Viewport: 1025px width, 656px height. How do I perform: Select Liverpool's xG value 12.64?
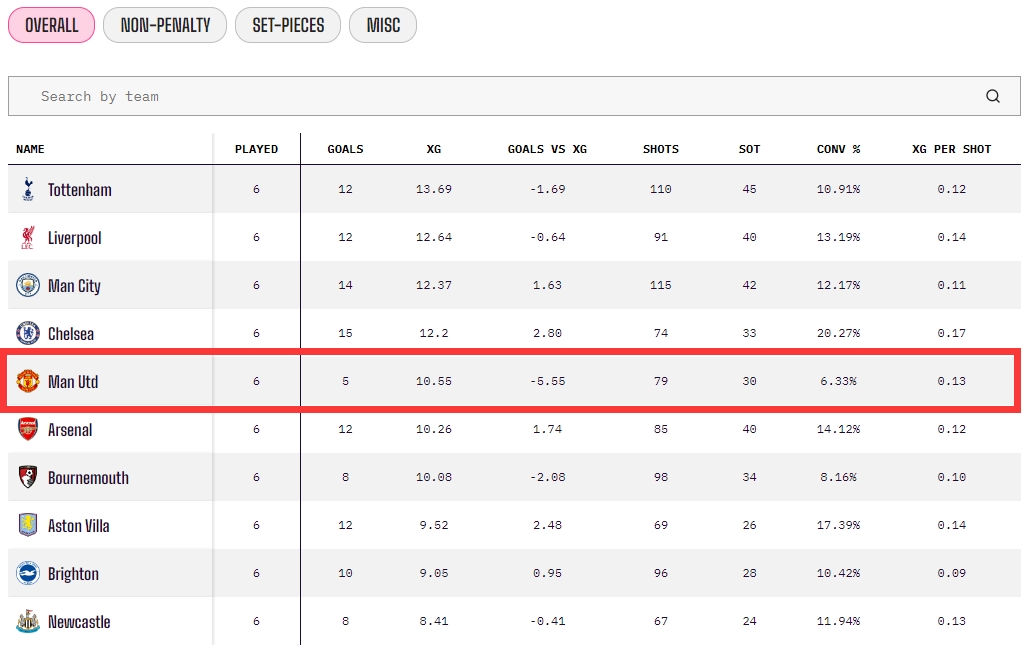coord(434,237)
